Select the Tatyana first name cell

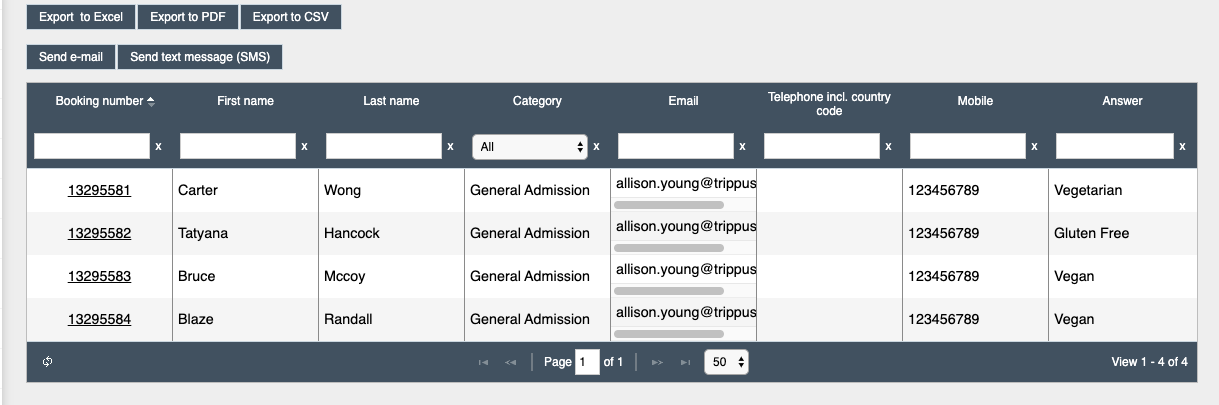(245, 233)
